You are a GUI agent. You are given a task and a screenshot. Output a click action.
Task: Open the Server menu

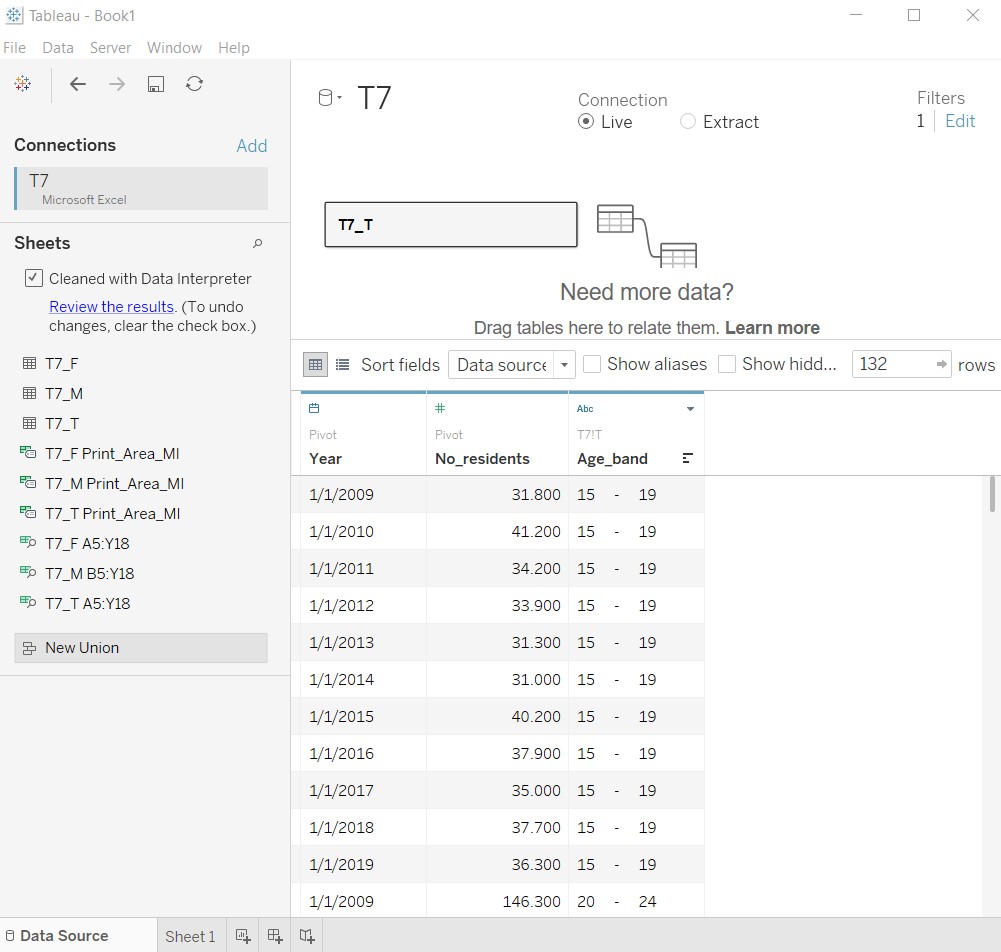coord(110,48)
